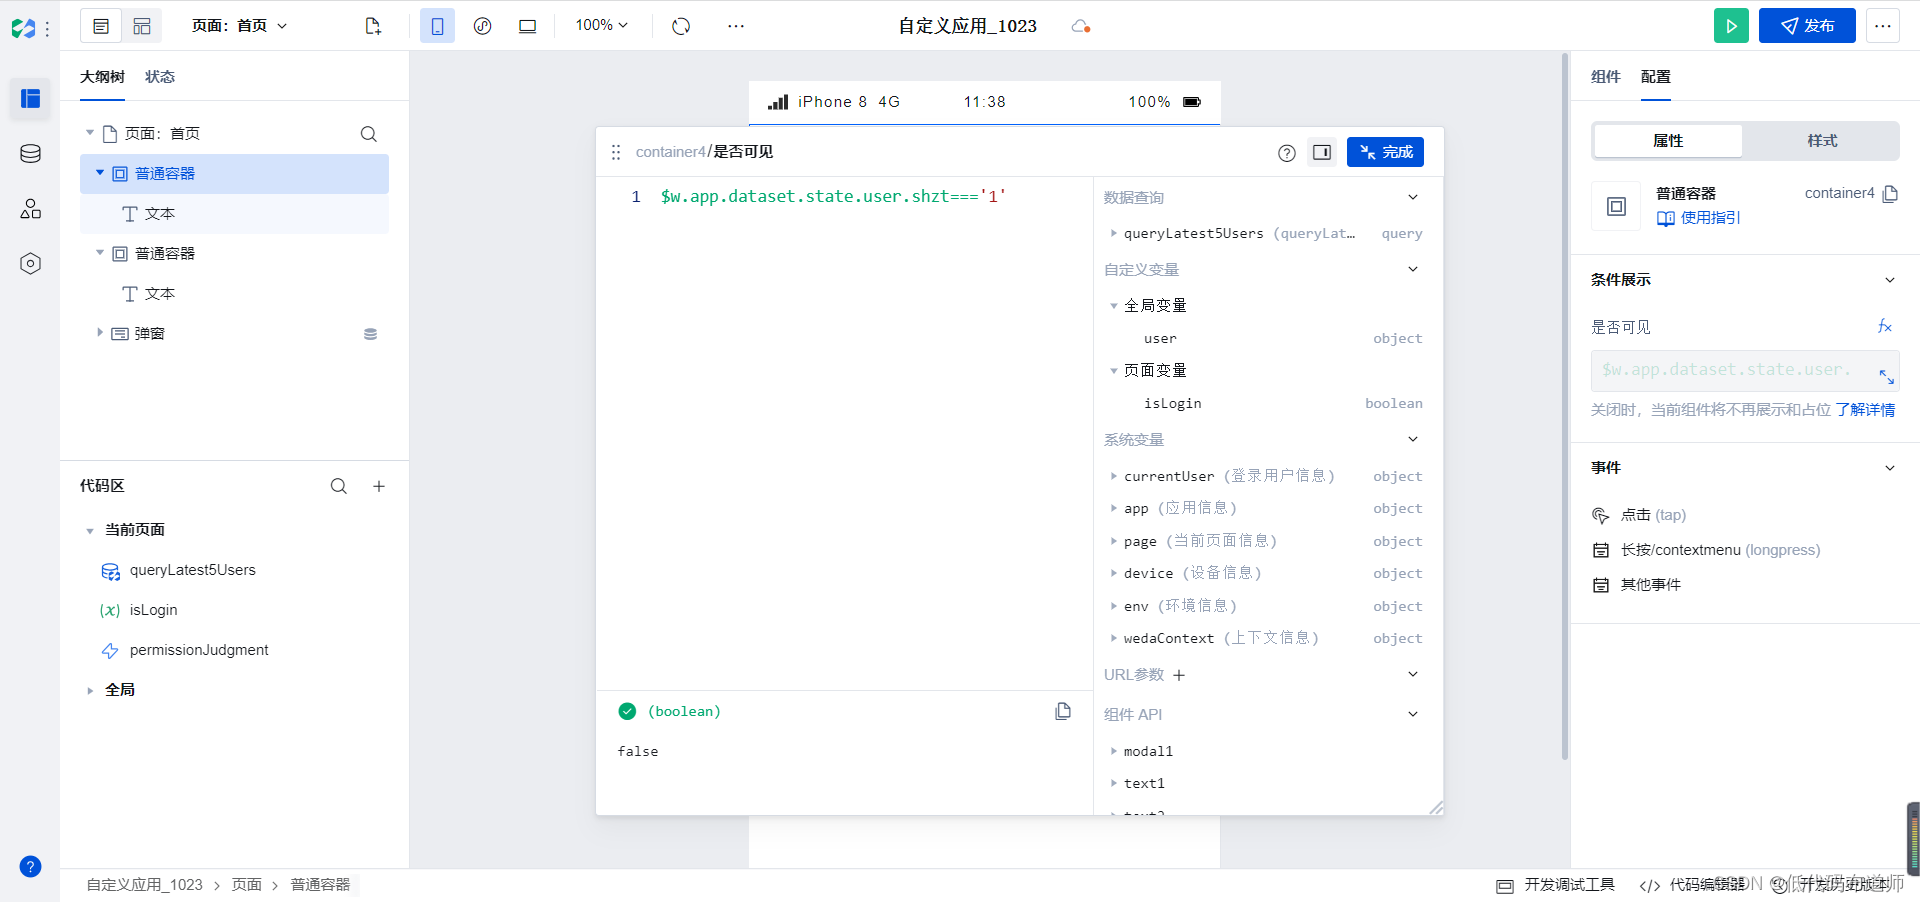
Task: Select the desktop PC preview mode
Action: (x=527, y=26)
